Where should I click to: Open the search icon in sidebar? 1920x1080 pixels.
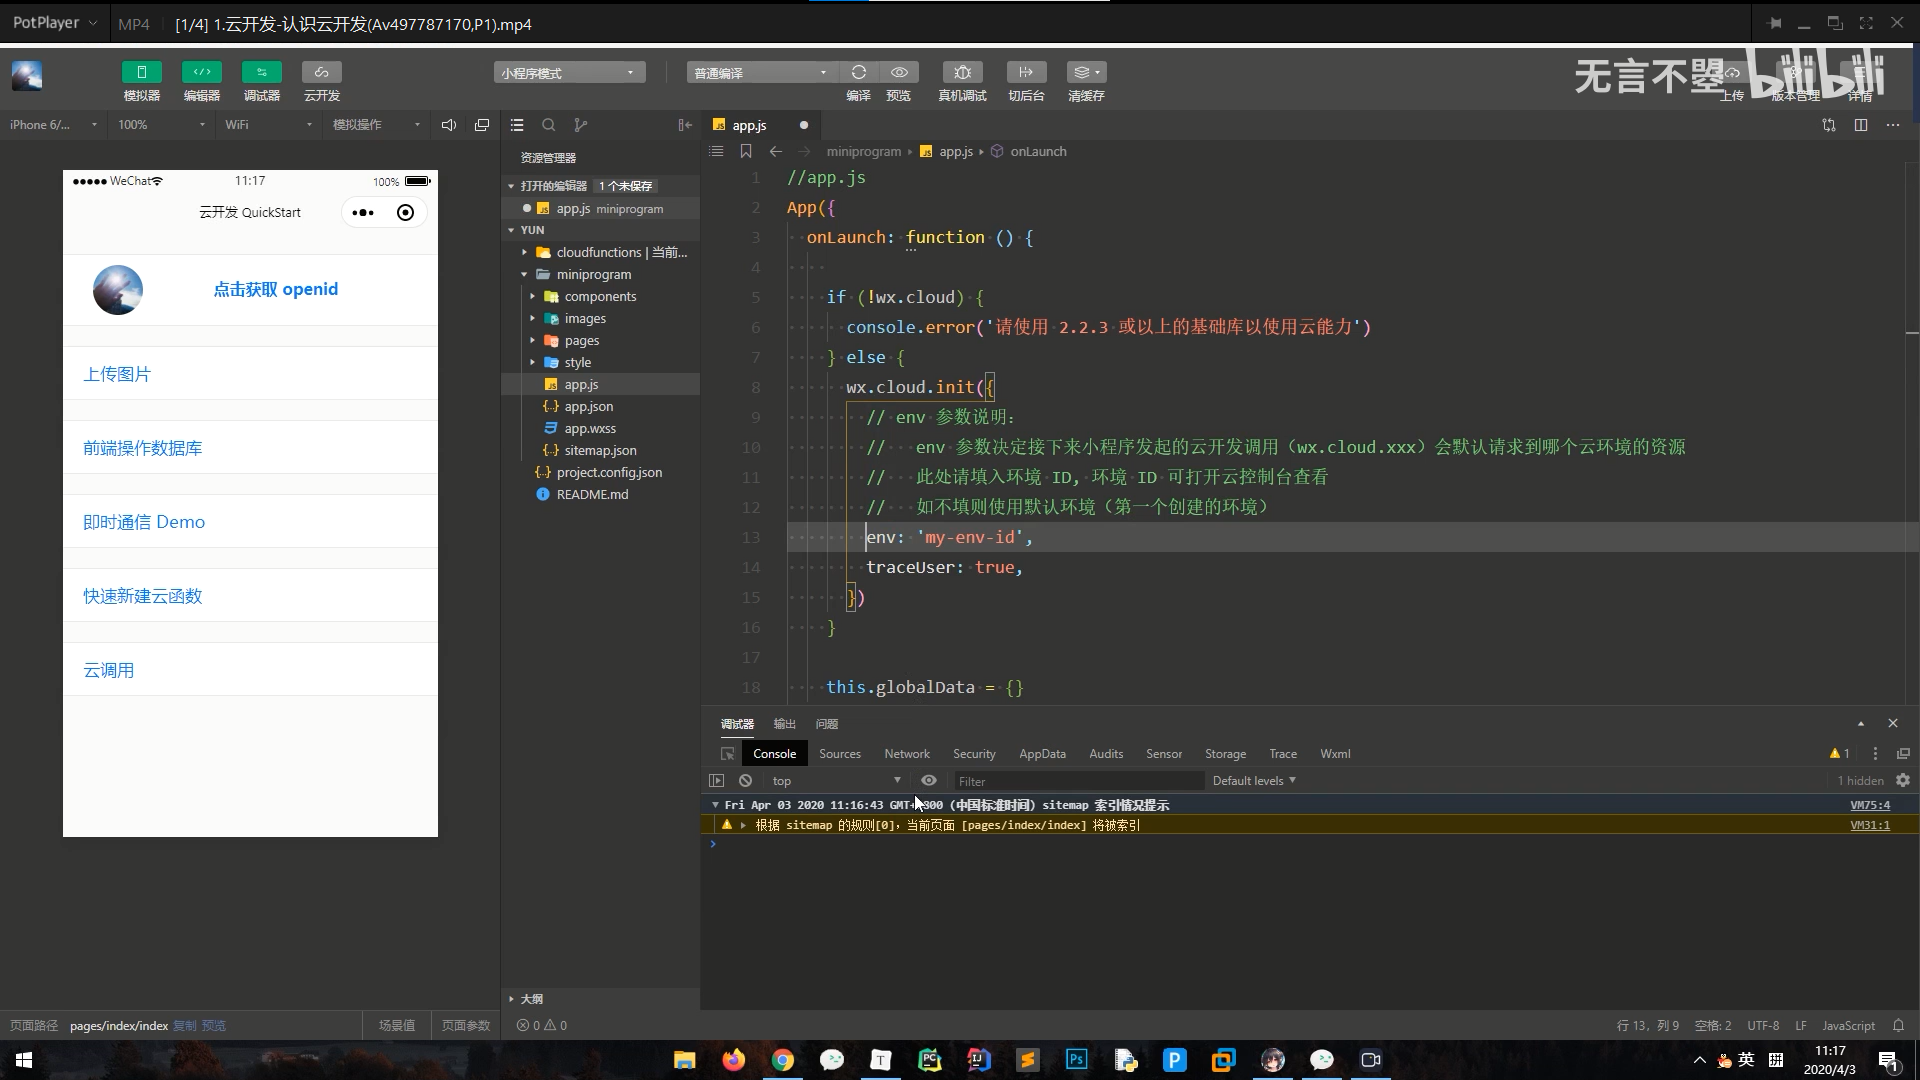coord(549,125)
